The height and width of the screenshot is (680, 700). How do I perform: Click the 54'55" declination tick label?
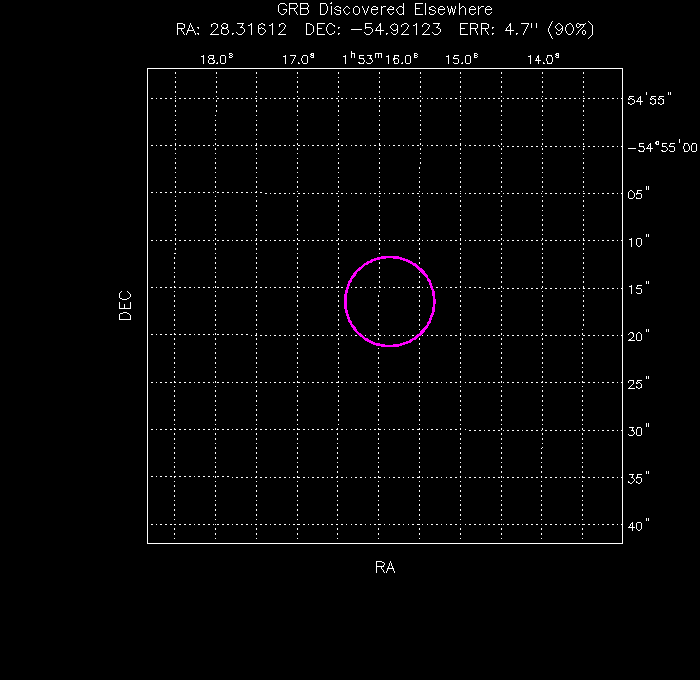(649, 100)
